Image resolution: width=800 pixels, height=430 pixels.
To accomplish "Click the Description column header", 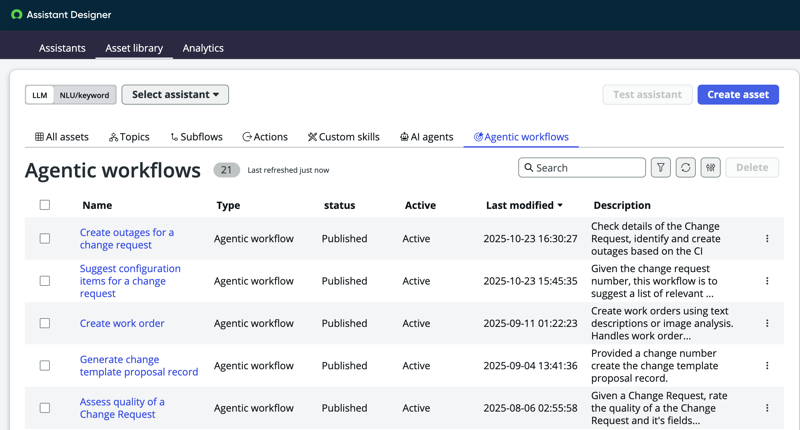I will [622, 205].
